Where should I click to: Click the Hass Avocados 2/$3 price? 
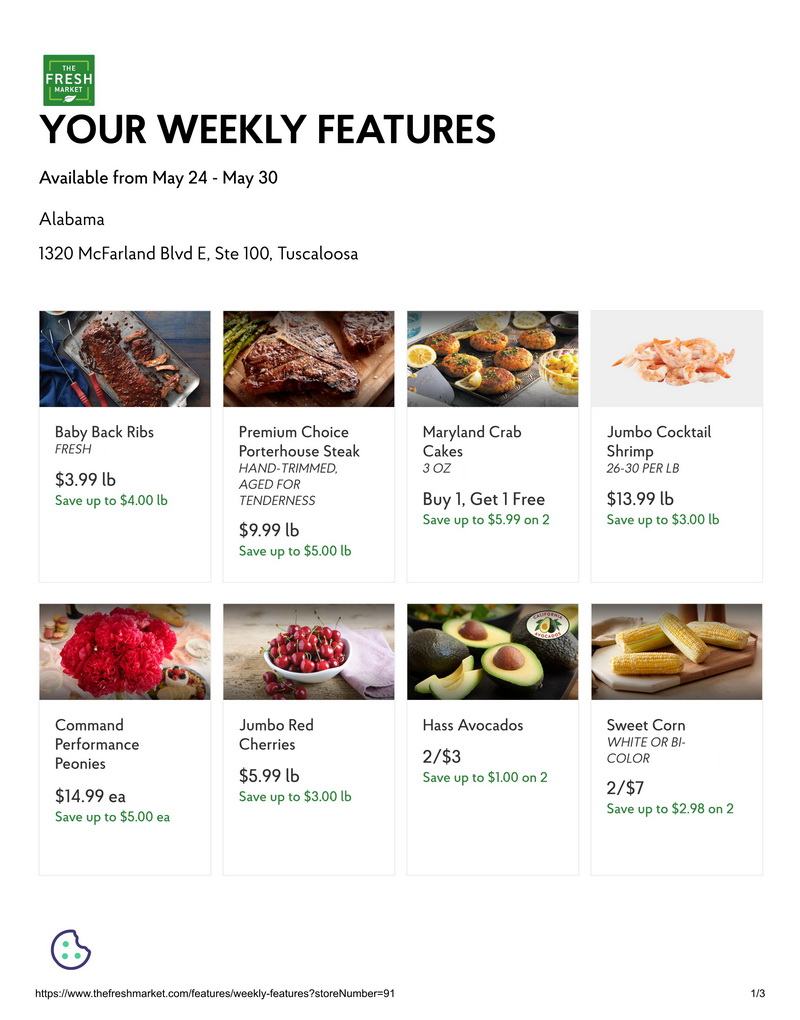pos(442,757)
